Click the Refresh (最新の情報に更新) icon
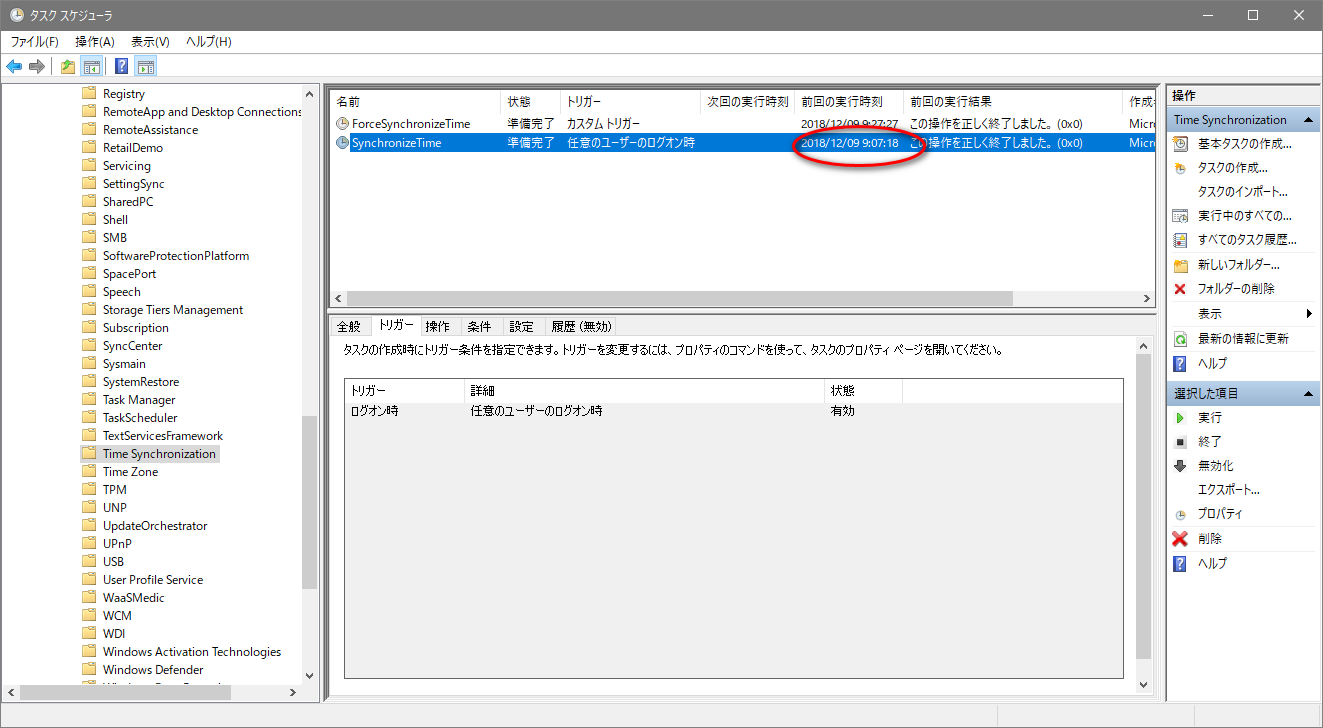The width and height of the screenshot is (1323, 728). point(1180,339)
